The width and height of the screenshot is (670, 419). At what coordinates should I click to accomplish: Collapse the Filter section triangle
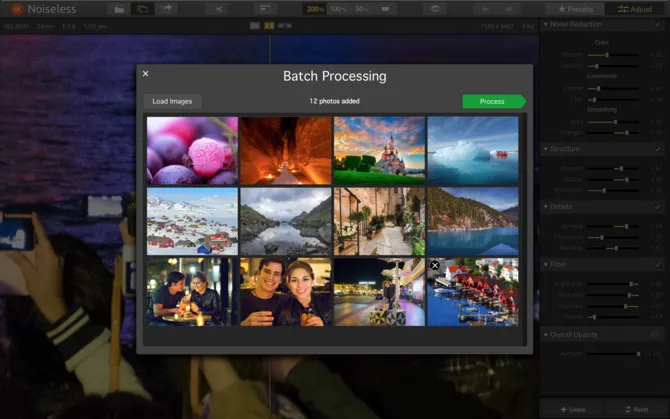pyautogui.click(x=545, y=264)
